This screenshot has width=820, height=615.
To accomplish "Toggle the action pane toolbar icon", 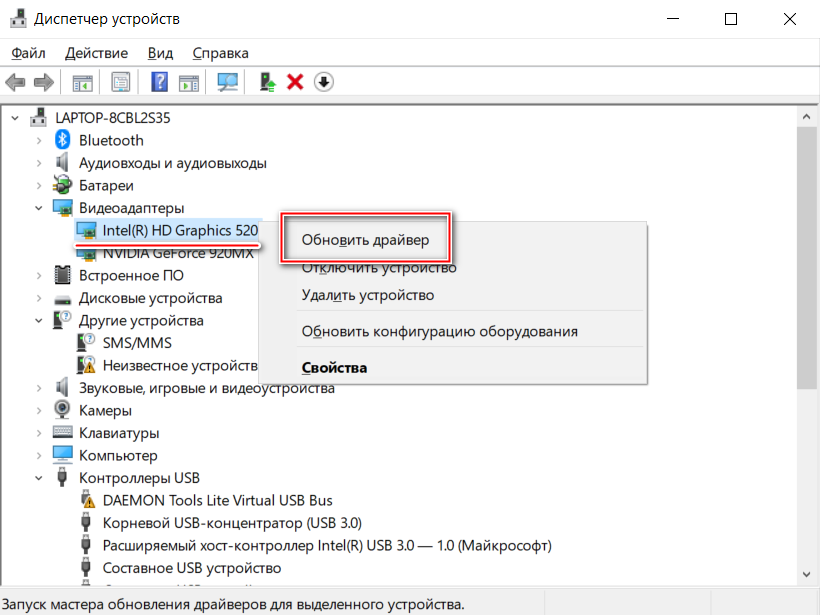I will 189,83.
